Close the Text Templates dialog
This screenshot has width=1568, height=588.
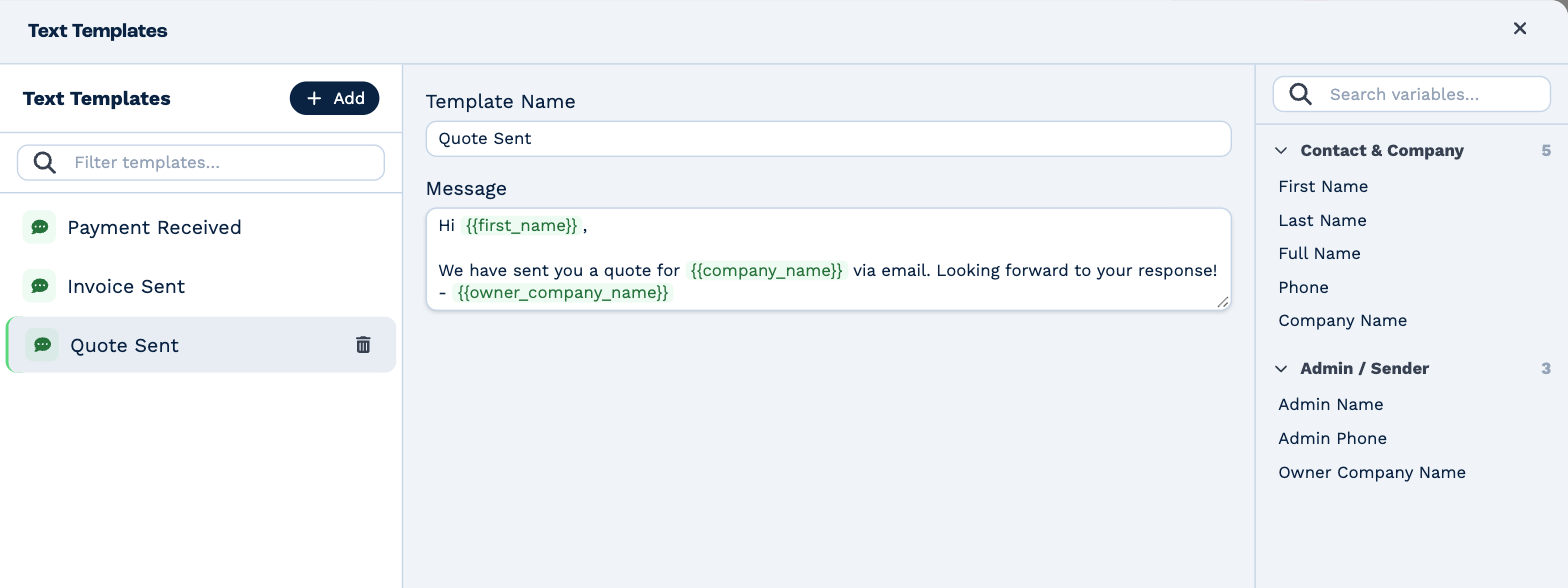(x=1520, y=29)
